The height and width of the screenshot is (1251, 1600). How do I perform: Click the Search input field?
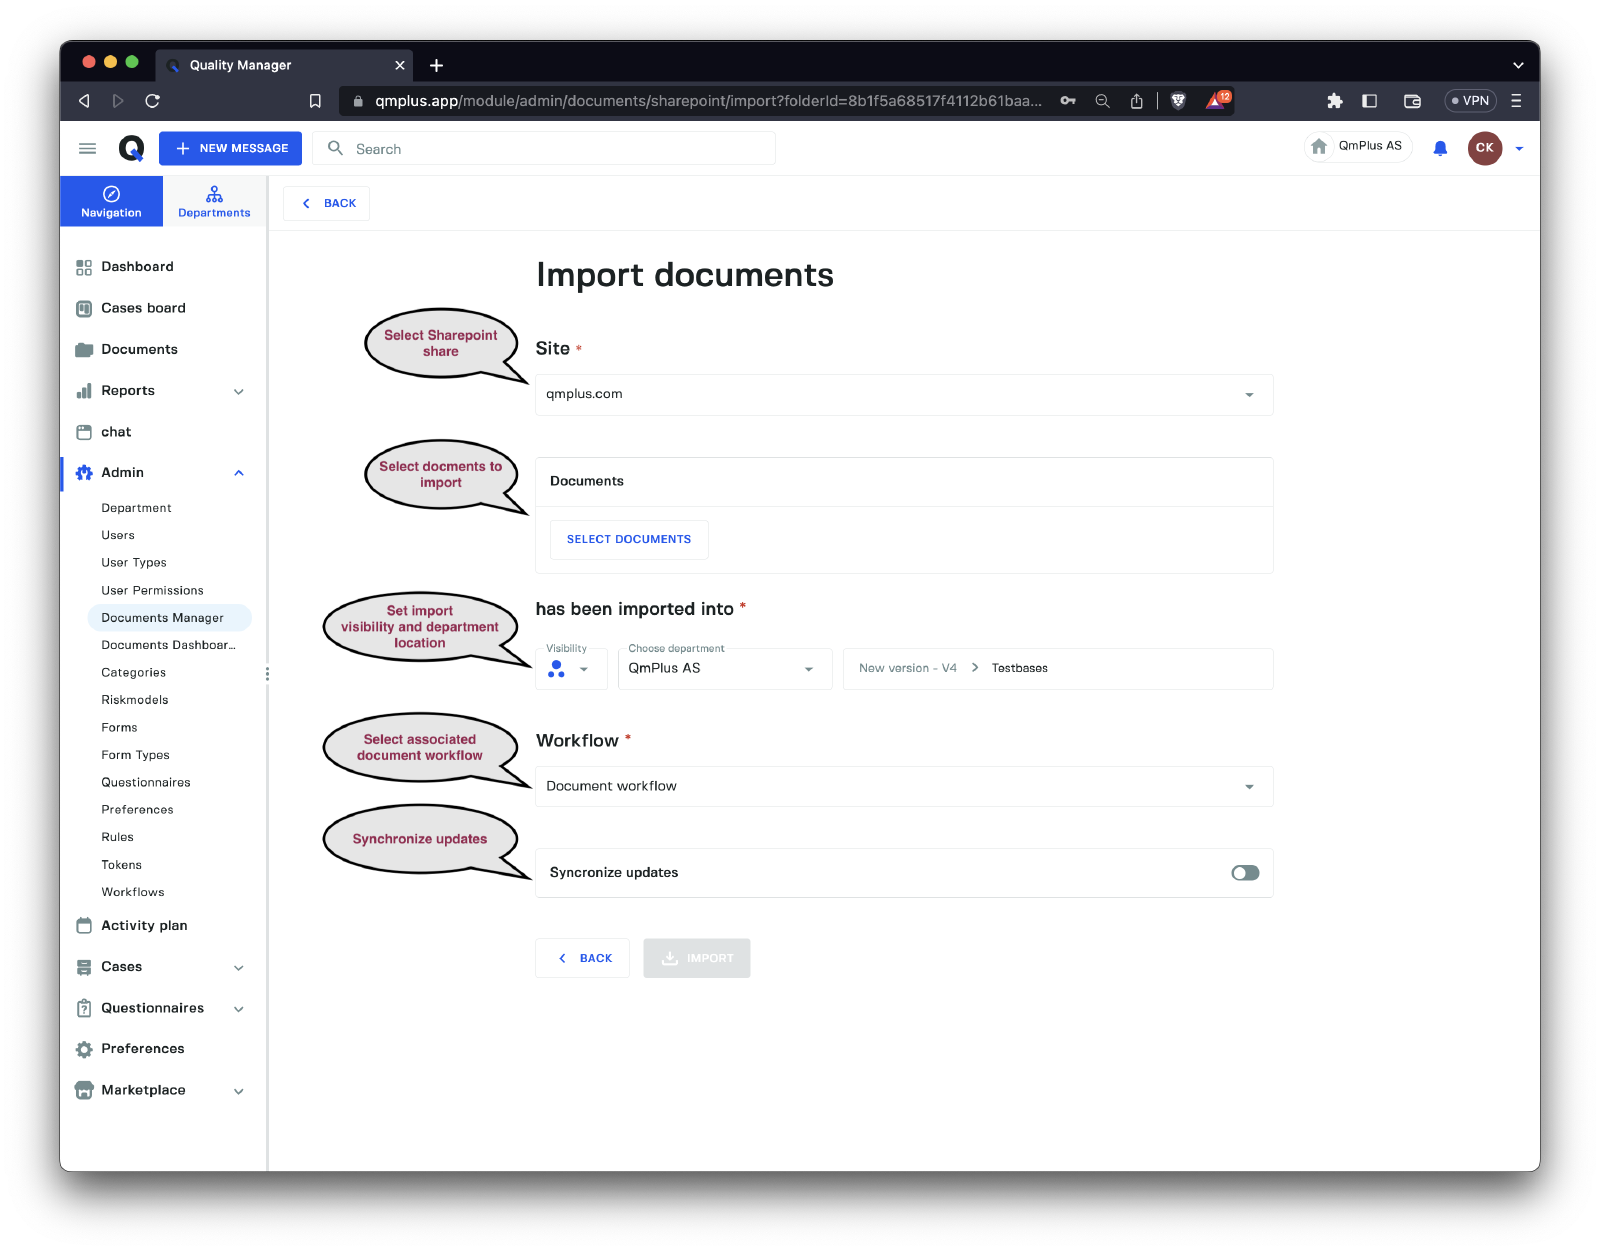[560, 149]
